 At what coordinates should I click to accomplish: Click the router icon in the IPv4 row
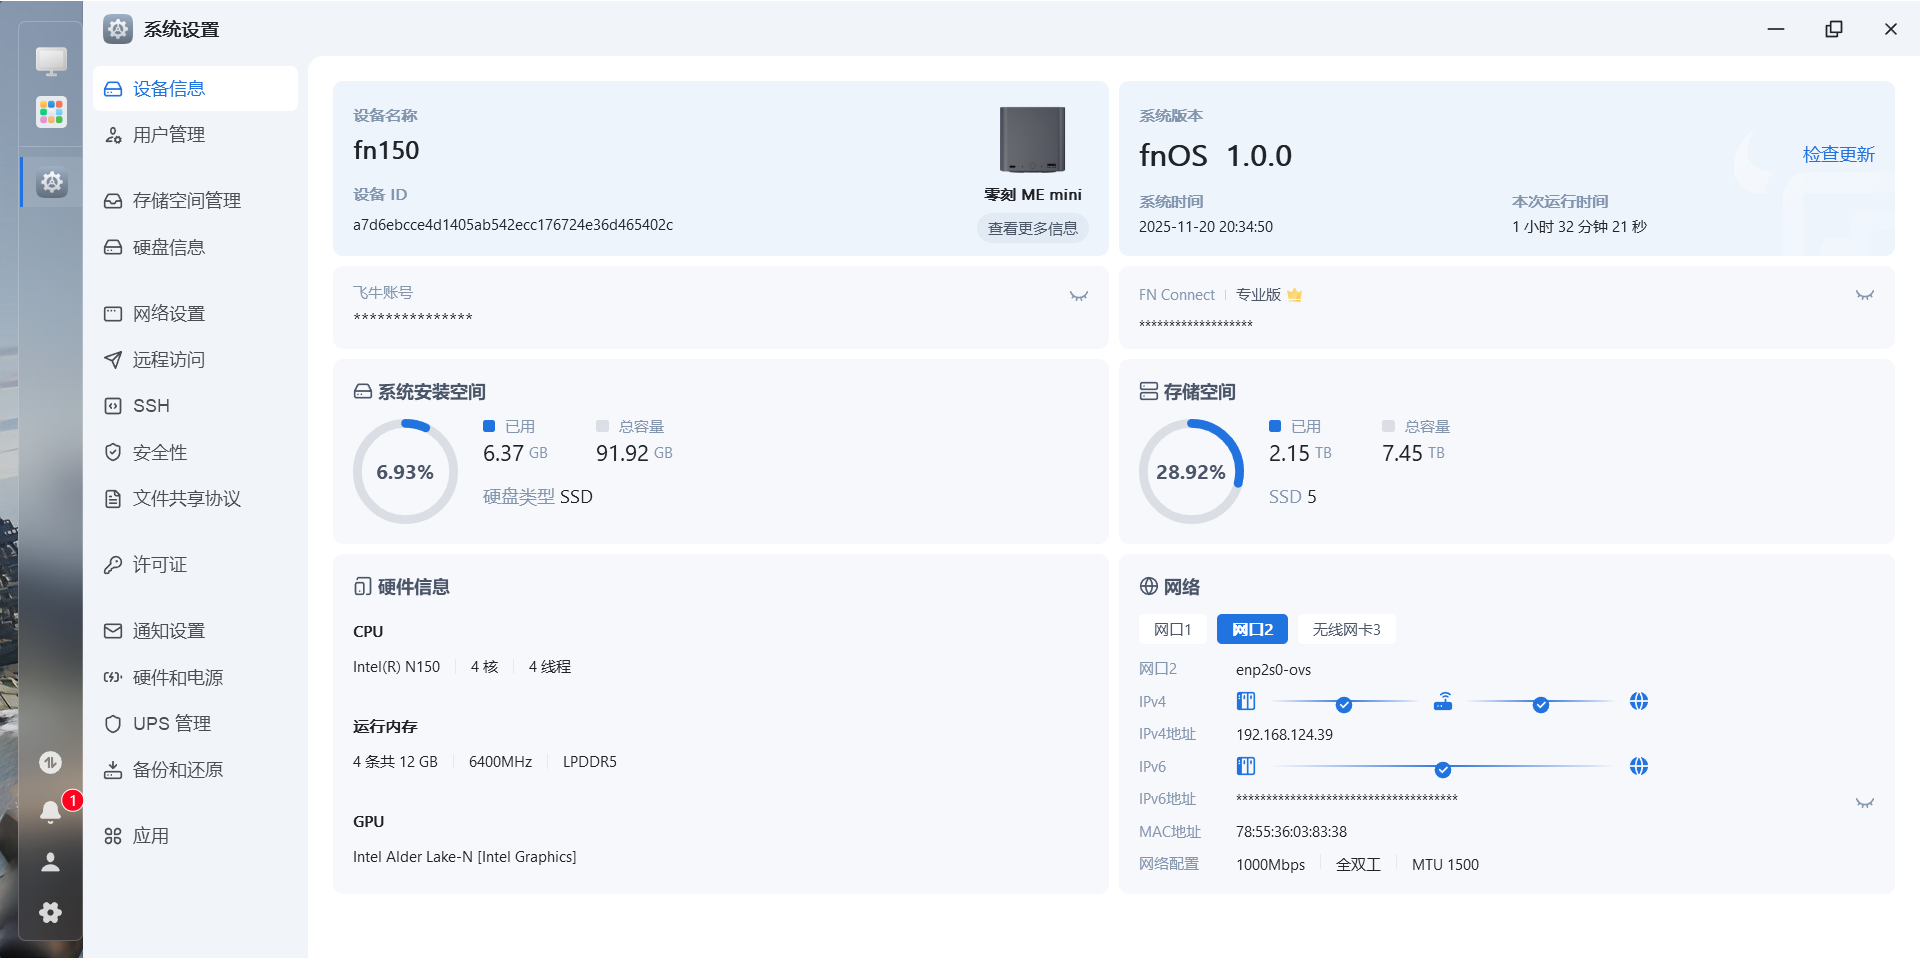[x=1442, y=702]
